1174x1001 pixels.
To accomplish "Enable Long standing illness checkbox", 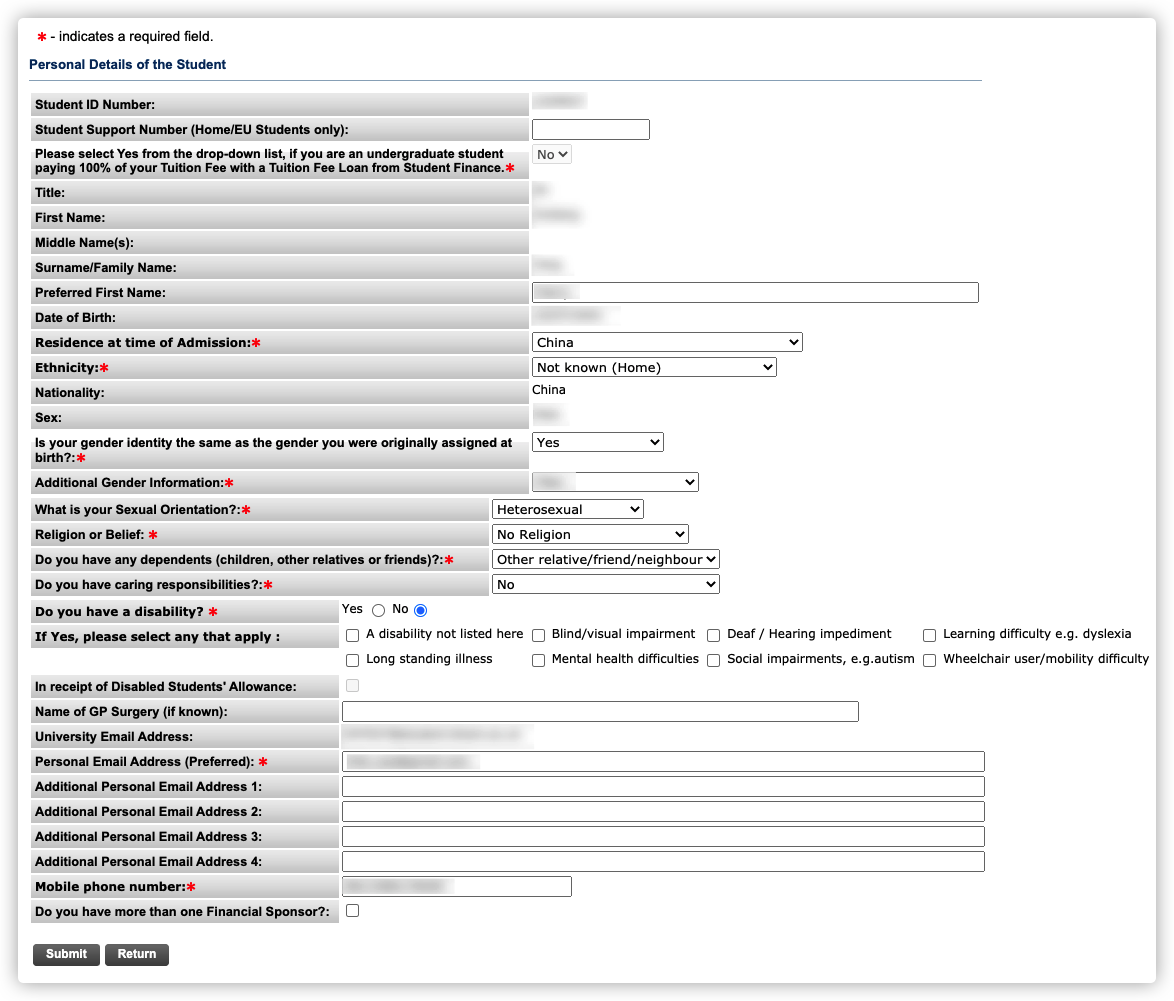I will [x=352, y=660].
